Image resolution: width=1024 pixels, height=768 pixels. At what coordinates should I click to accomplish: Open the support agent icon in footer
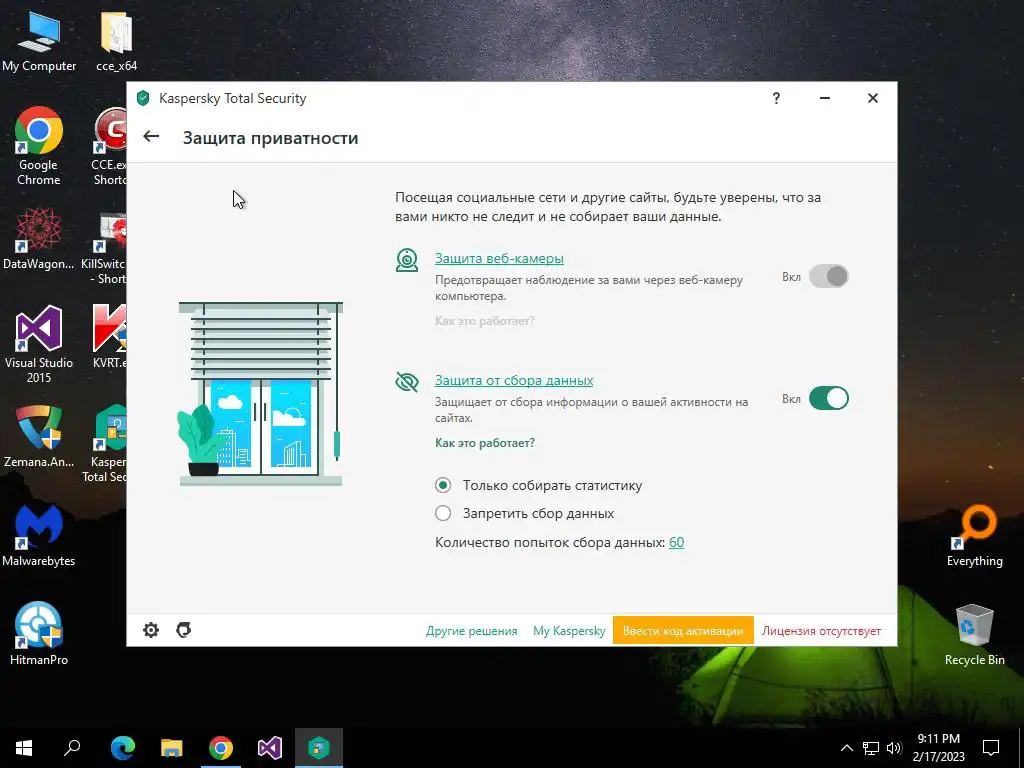tap(184, 630)
